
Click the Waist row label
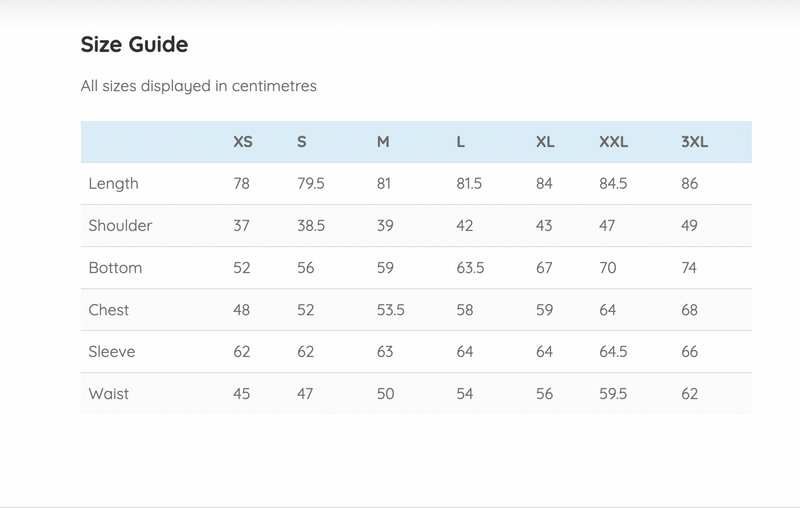pyautogui.click(x=109, y=394)
